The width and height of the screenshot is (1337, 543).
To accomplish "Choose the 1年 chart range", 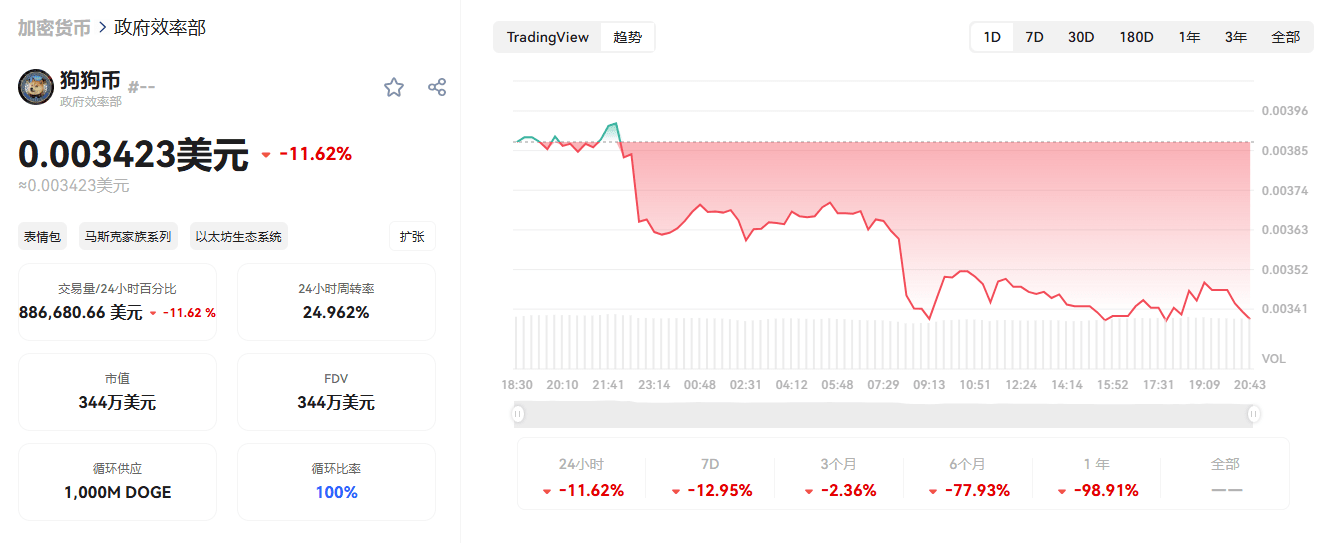I will [1189, 37].
